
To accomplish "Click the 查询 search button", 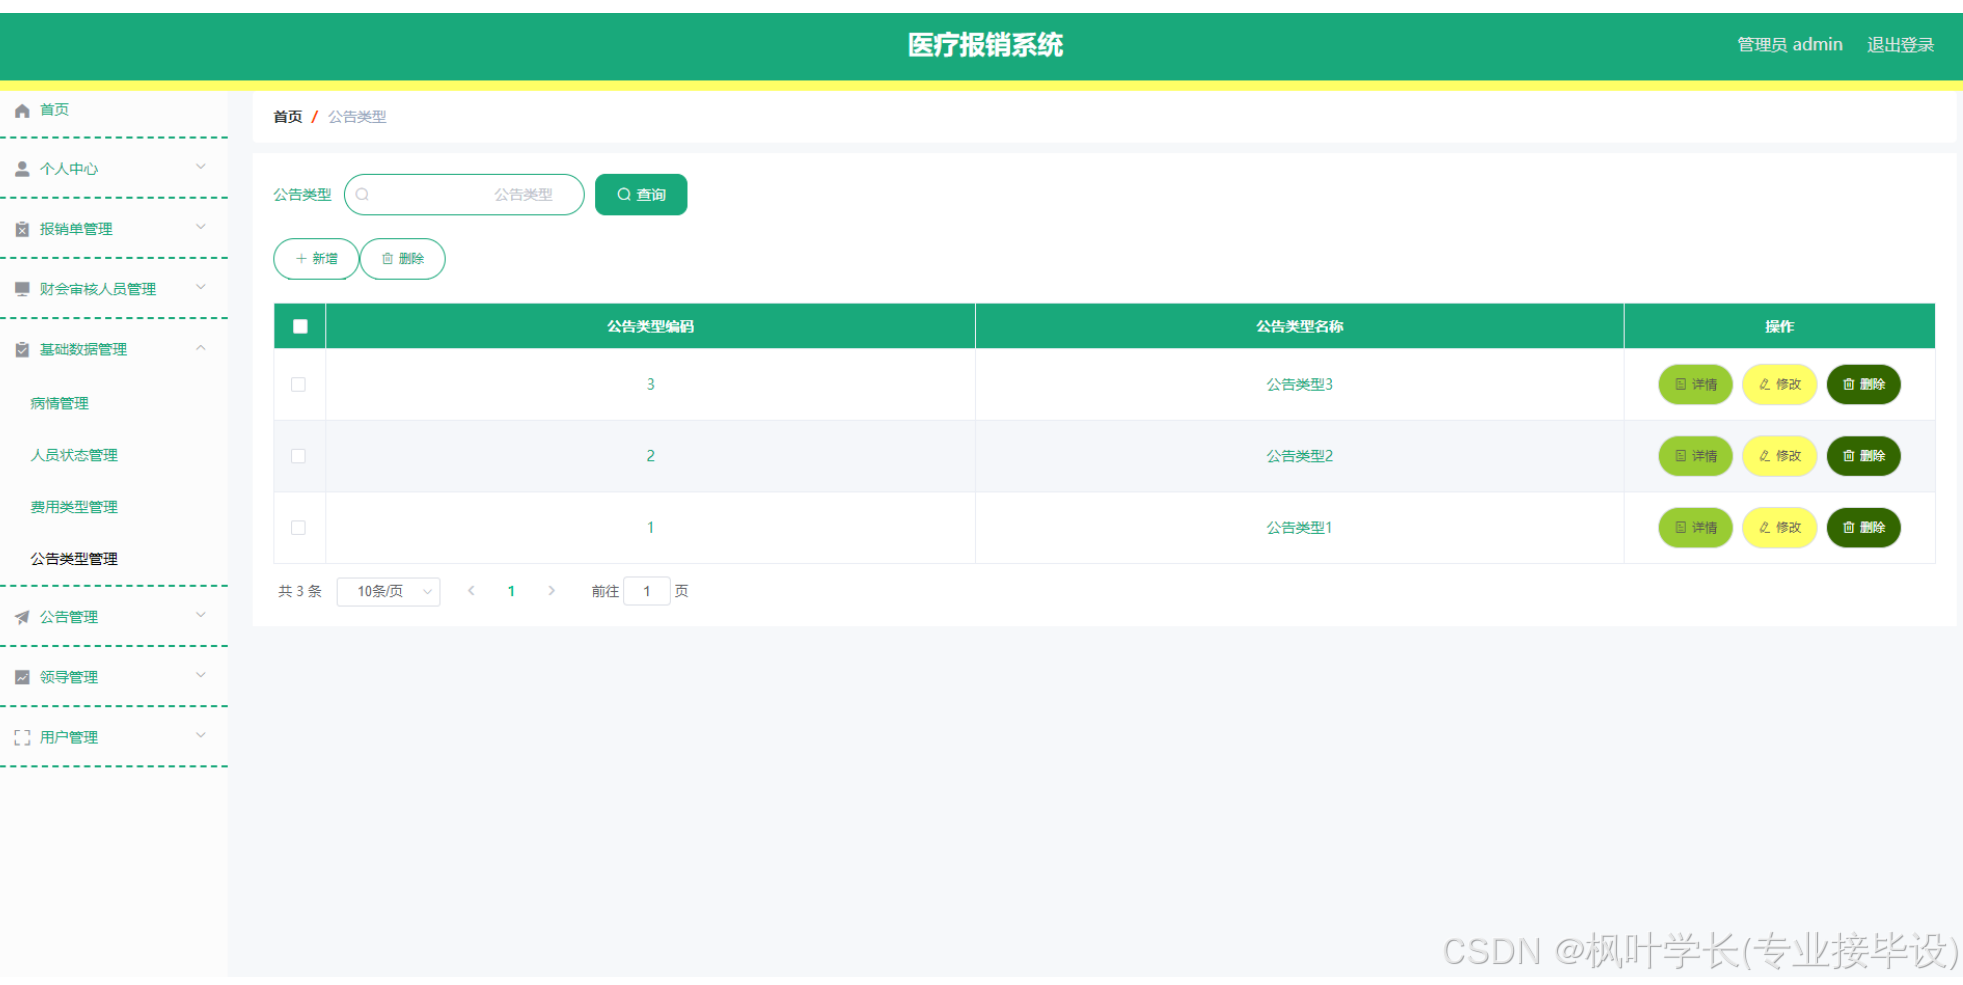I will pyautogui.click(x=641, y=194).
